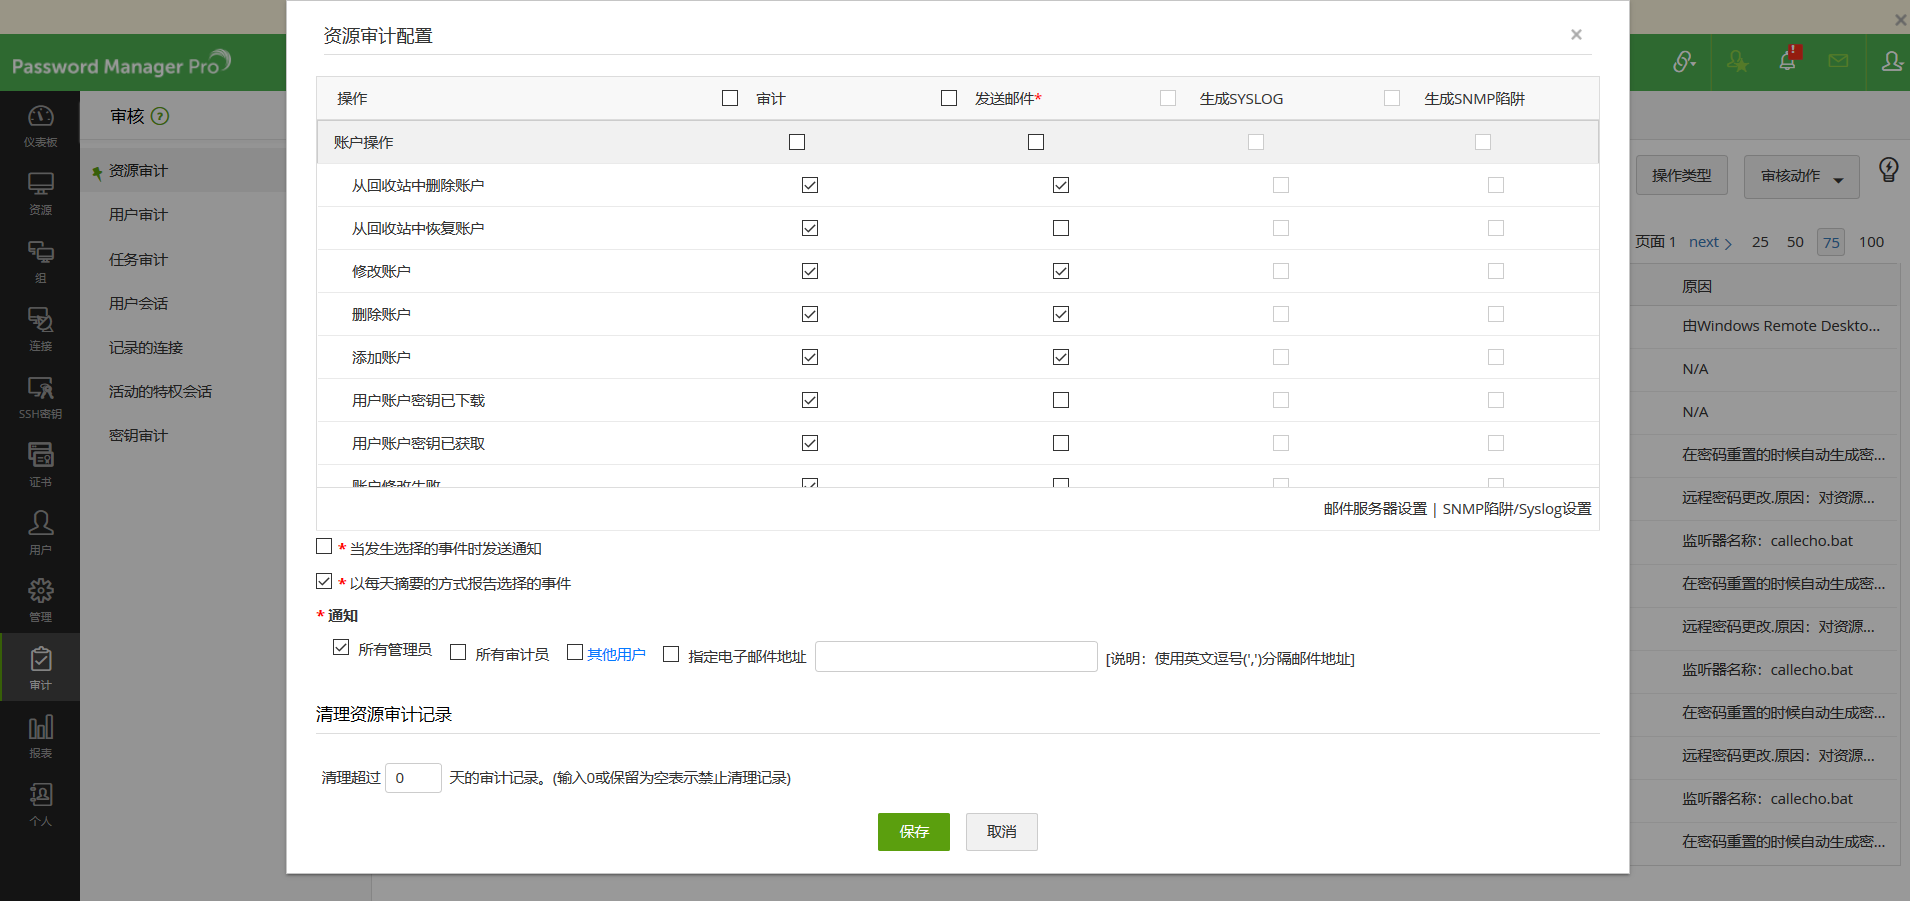Click the 操作类型 button
Screen dimensions: 1910x901
click(x=1682, y=175)
